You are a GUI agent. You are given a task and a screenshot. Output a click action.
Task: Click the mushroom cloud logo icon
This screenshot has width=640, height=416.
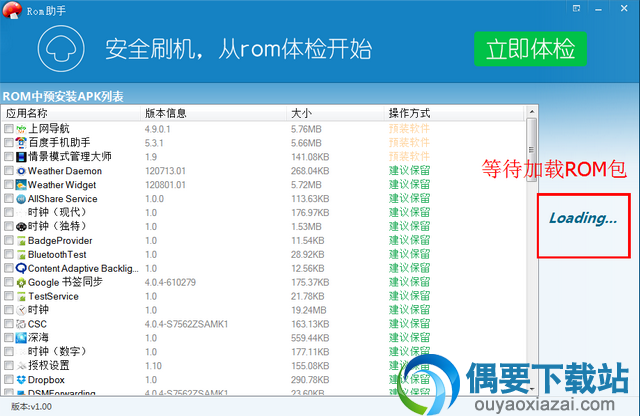61,49
